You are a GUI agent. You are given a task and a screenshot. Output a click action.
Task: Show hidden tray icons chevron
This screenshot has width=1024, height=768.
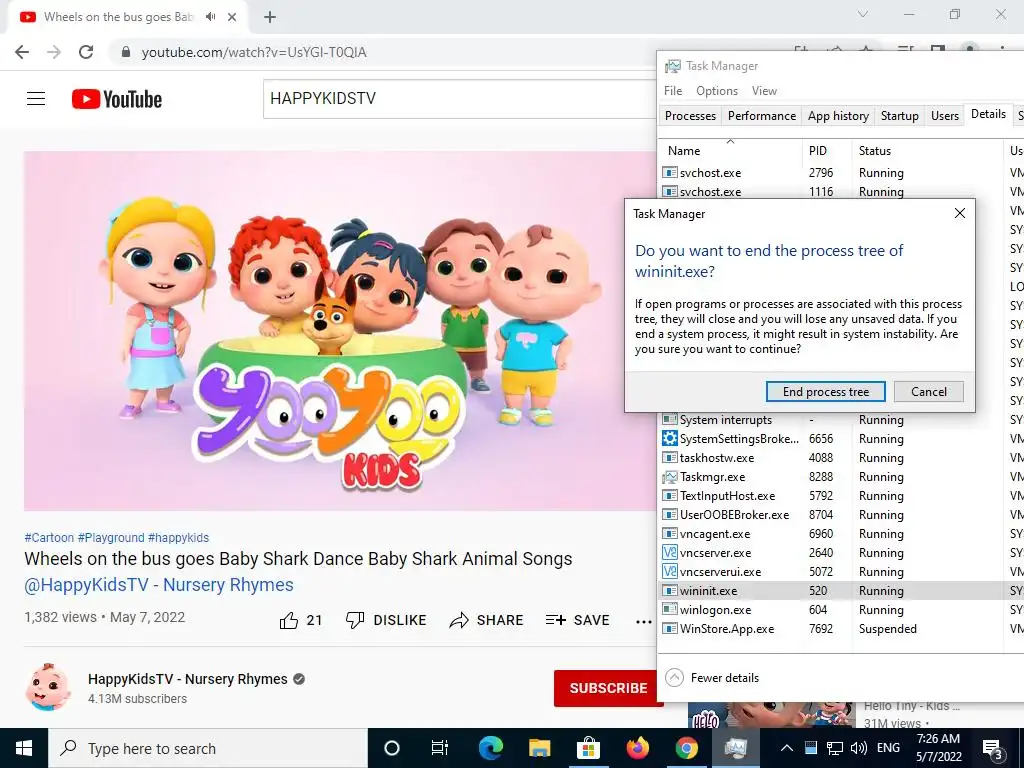787,748
